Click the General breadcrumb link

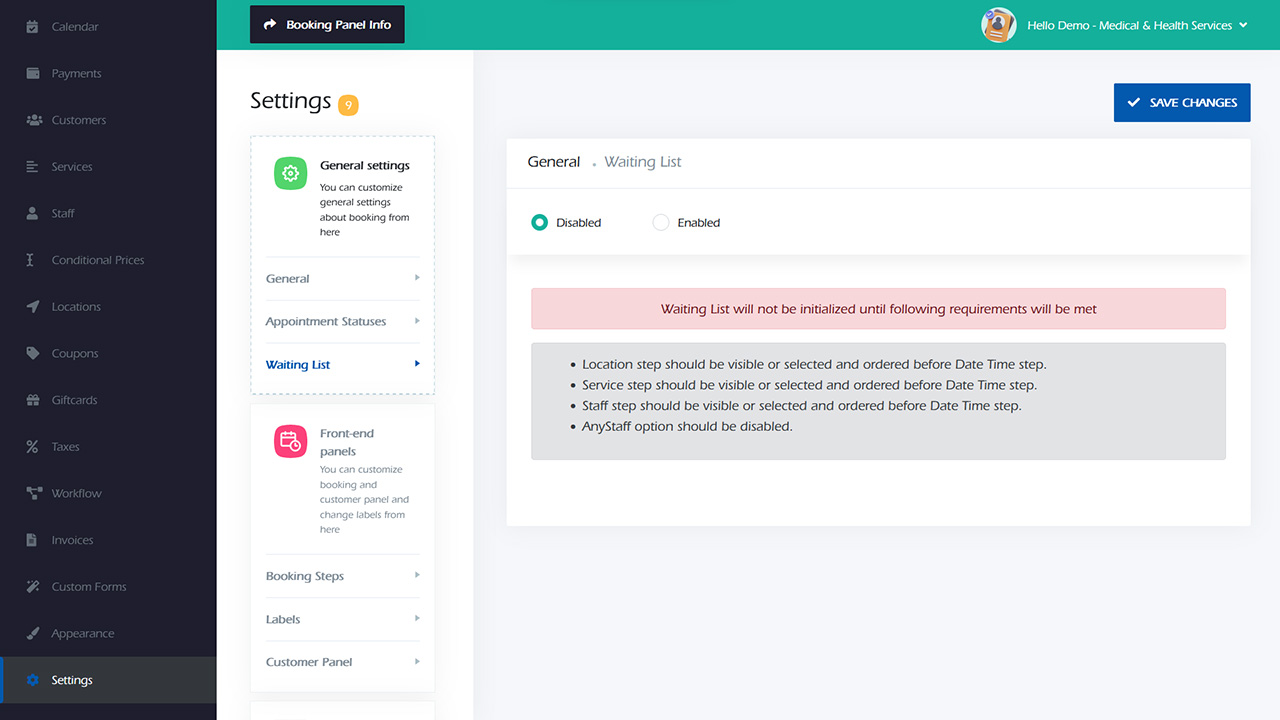[x=554, y=162]
